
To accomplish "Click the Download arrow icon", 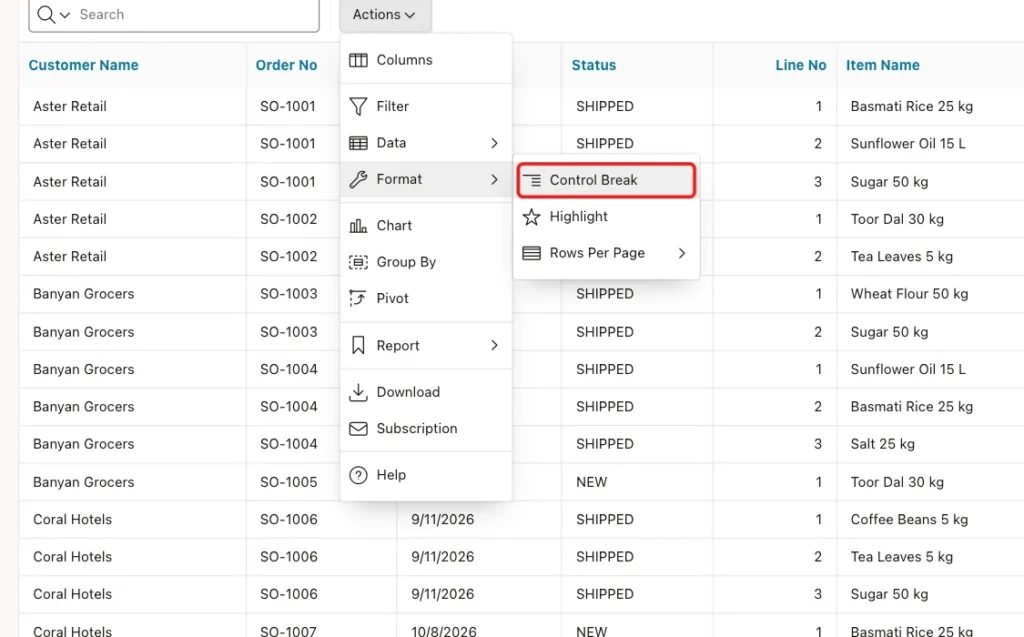I will [x=358, y=391].
